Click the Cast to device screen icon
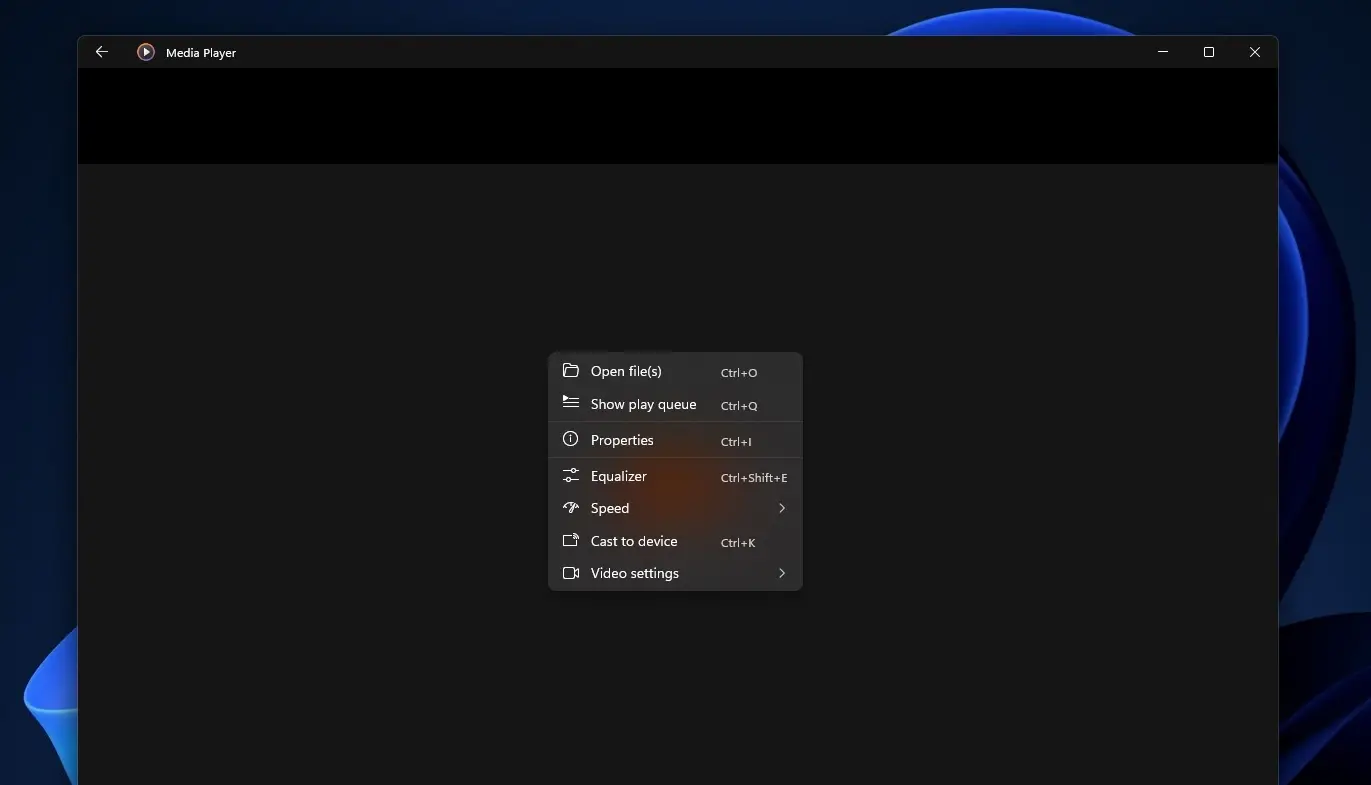The image size is (1371, 785). click(571, 541)
